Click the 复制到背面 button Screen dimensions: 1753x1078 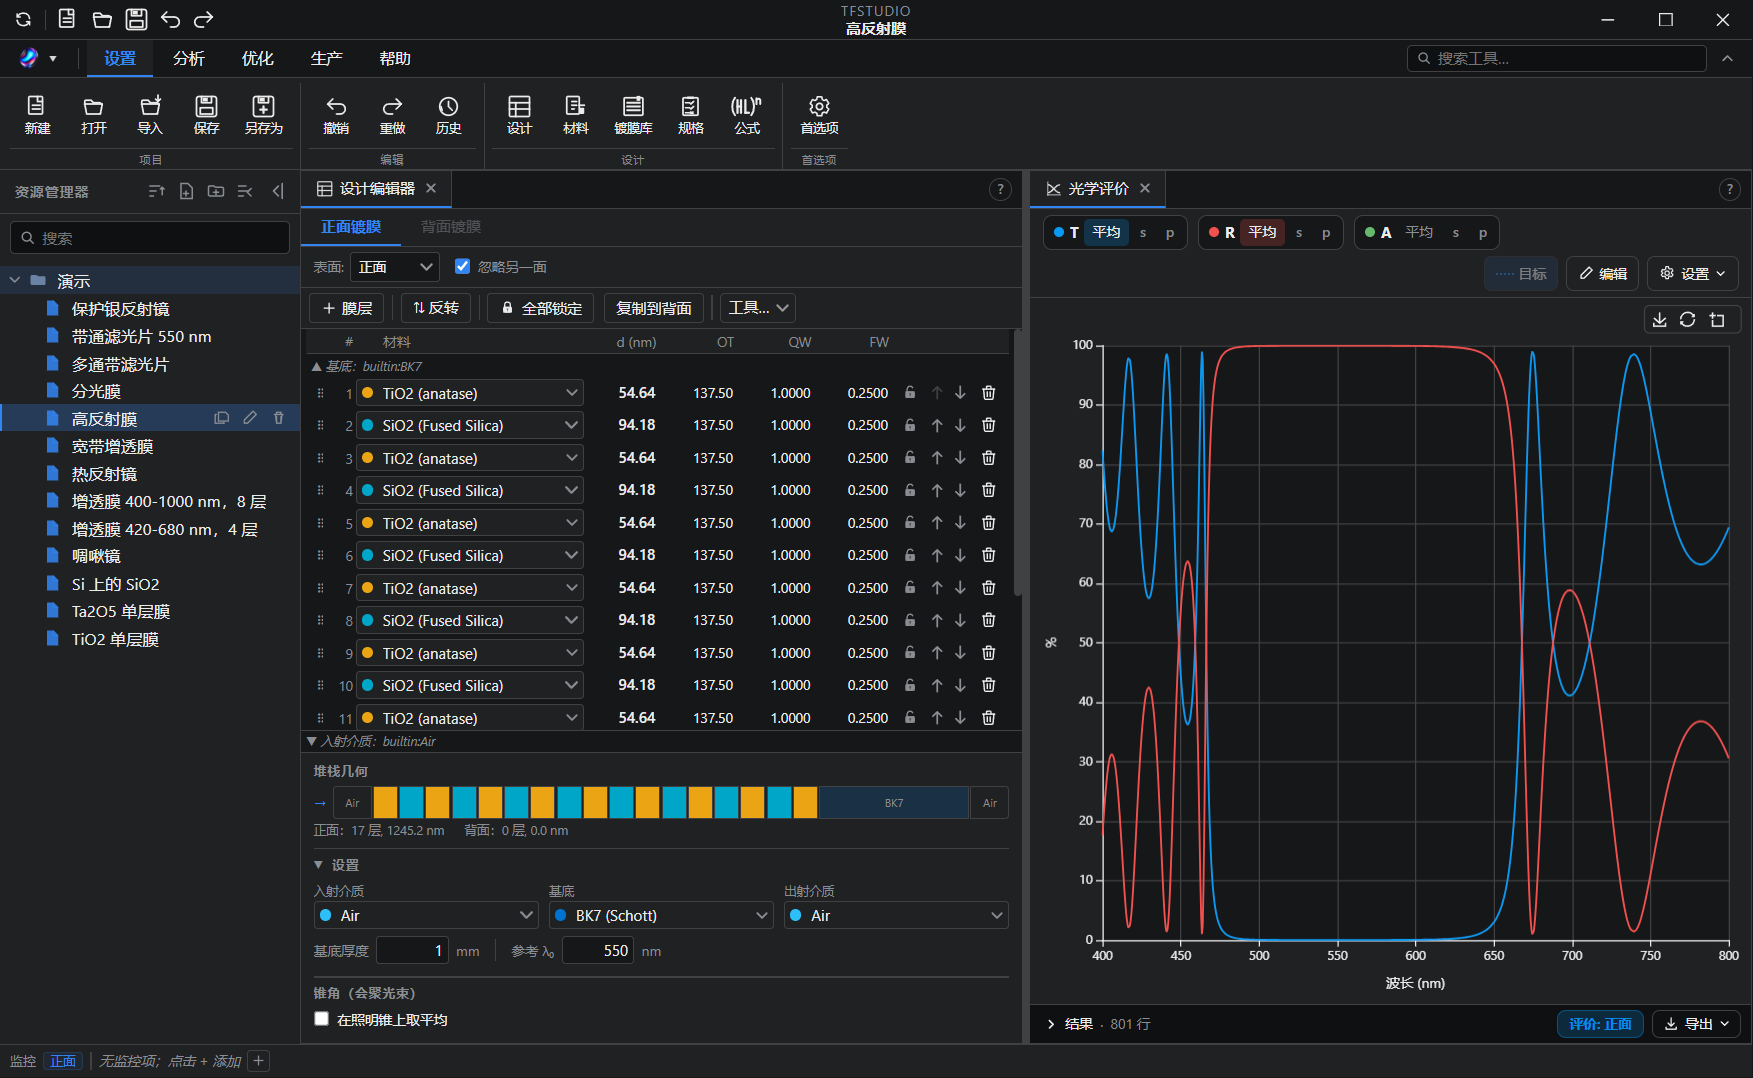coord(654,308)
